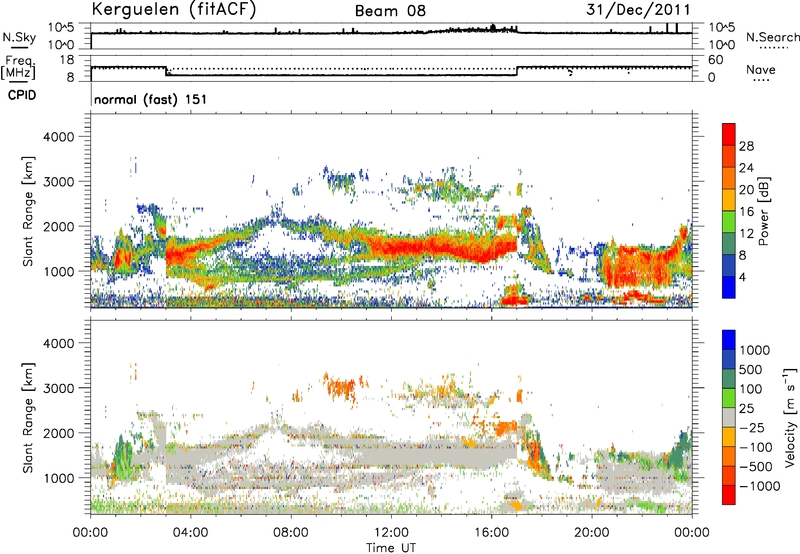This screenshot has width=800, height=554.
Task: Click the 'Nave' legend label
Action: pyautogui.click(x=761, y=69)
